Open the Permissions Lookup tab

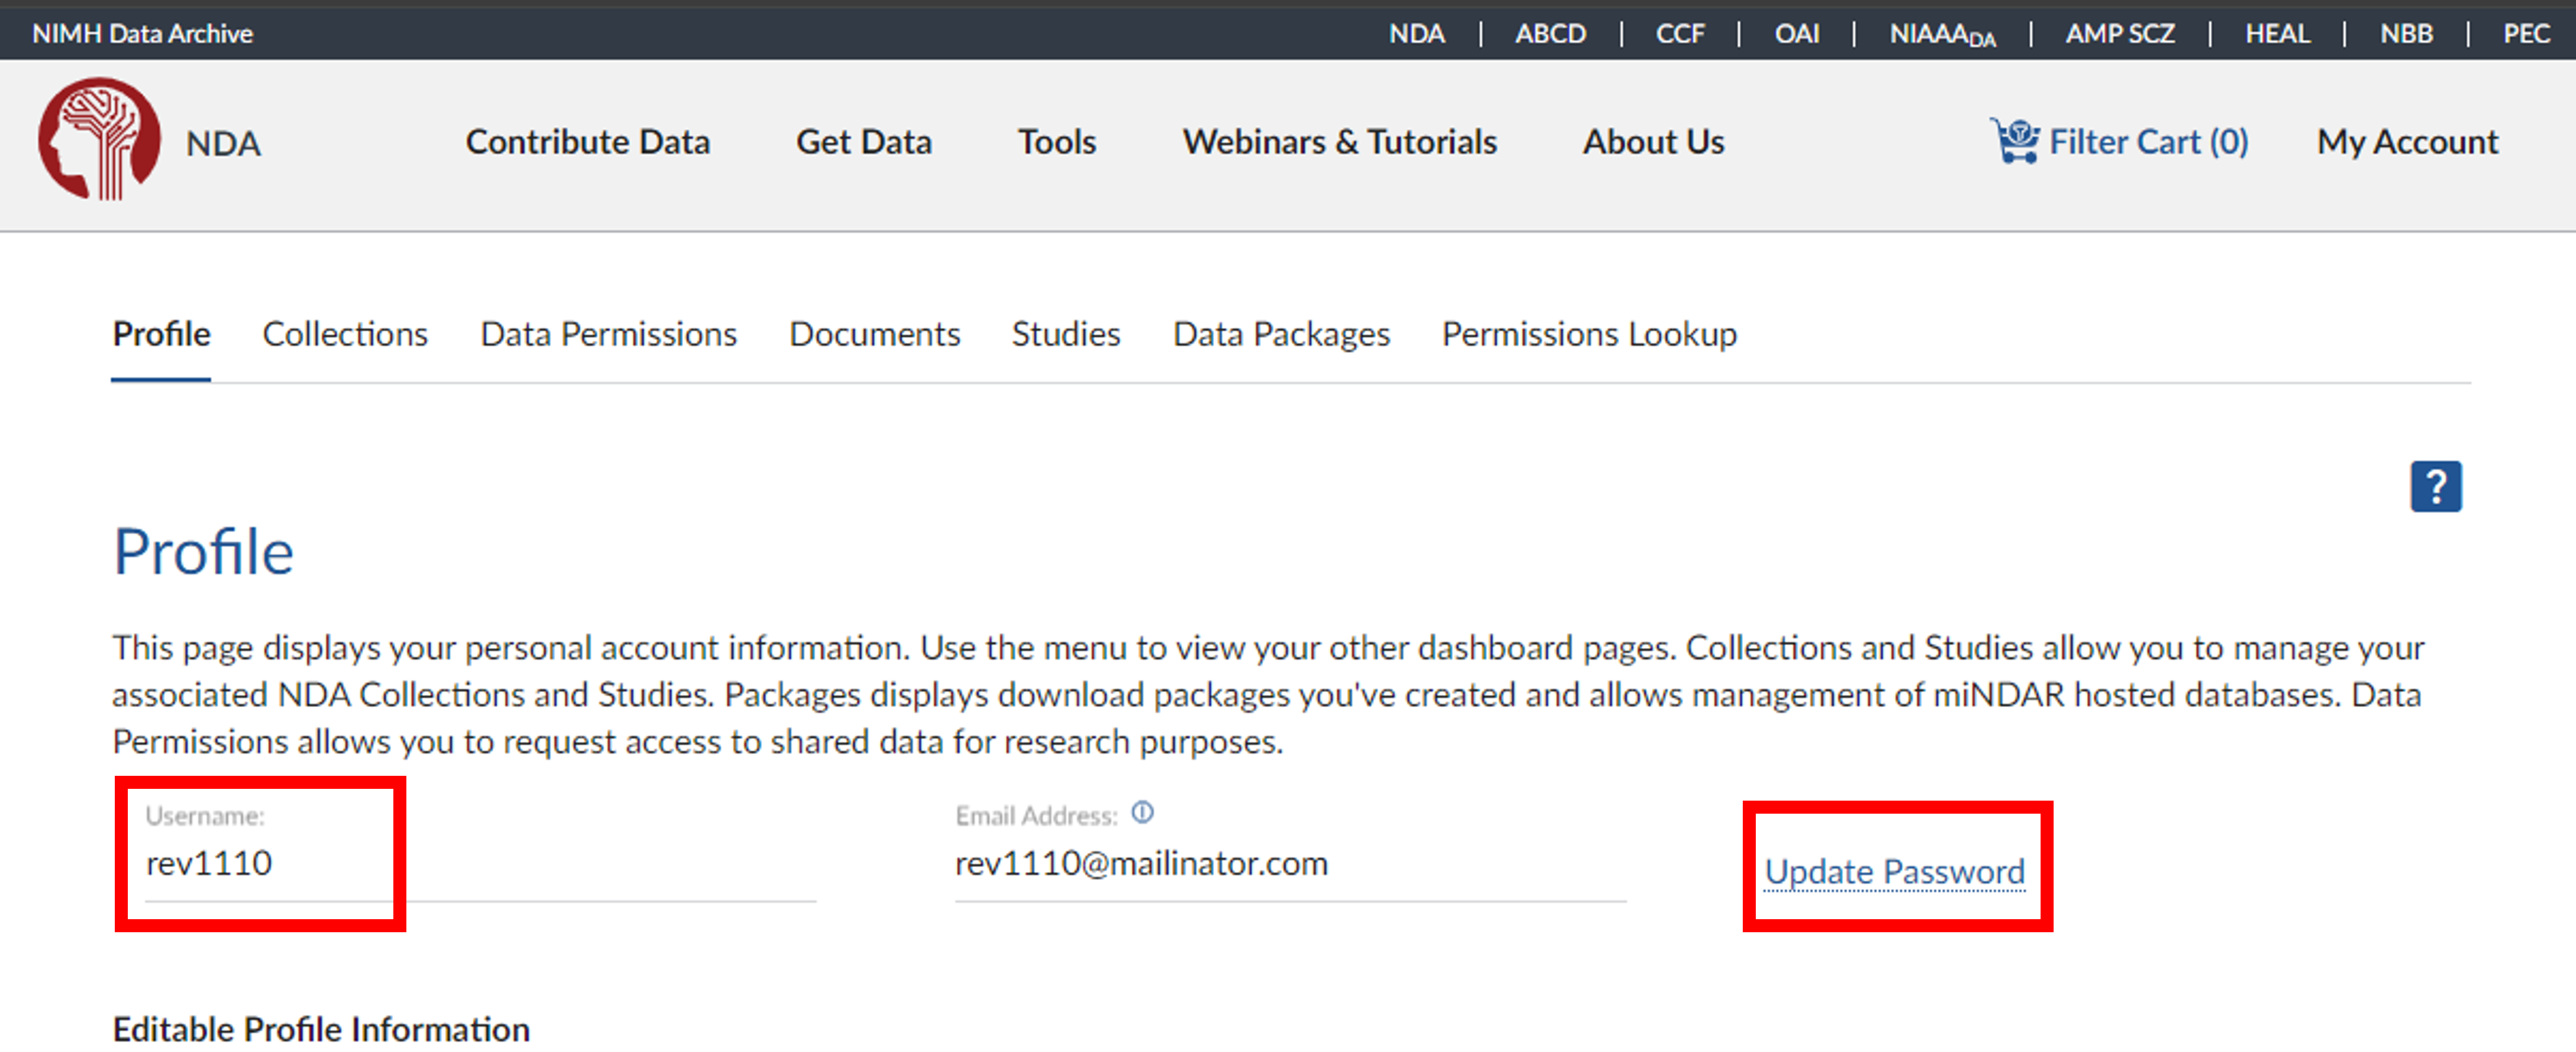[x=1588, y=334]
